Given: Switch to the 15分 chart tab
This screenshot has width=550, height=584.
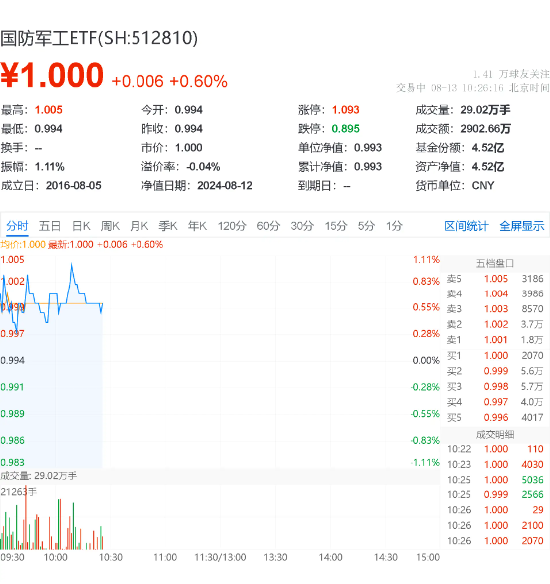Looking at the screenshot, I should [x=336, y=226].
